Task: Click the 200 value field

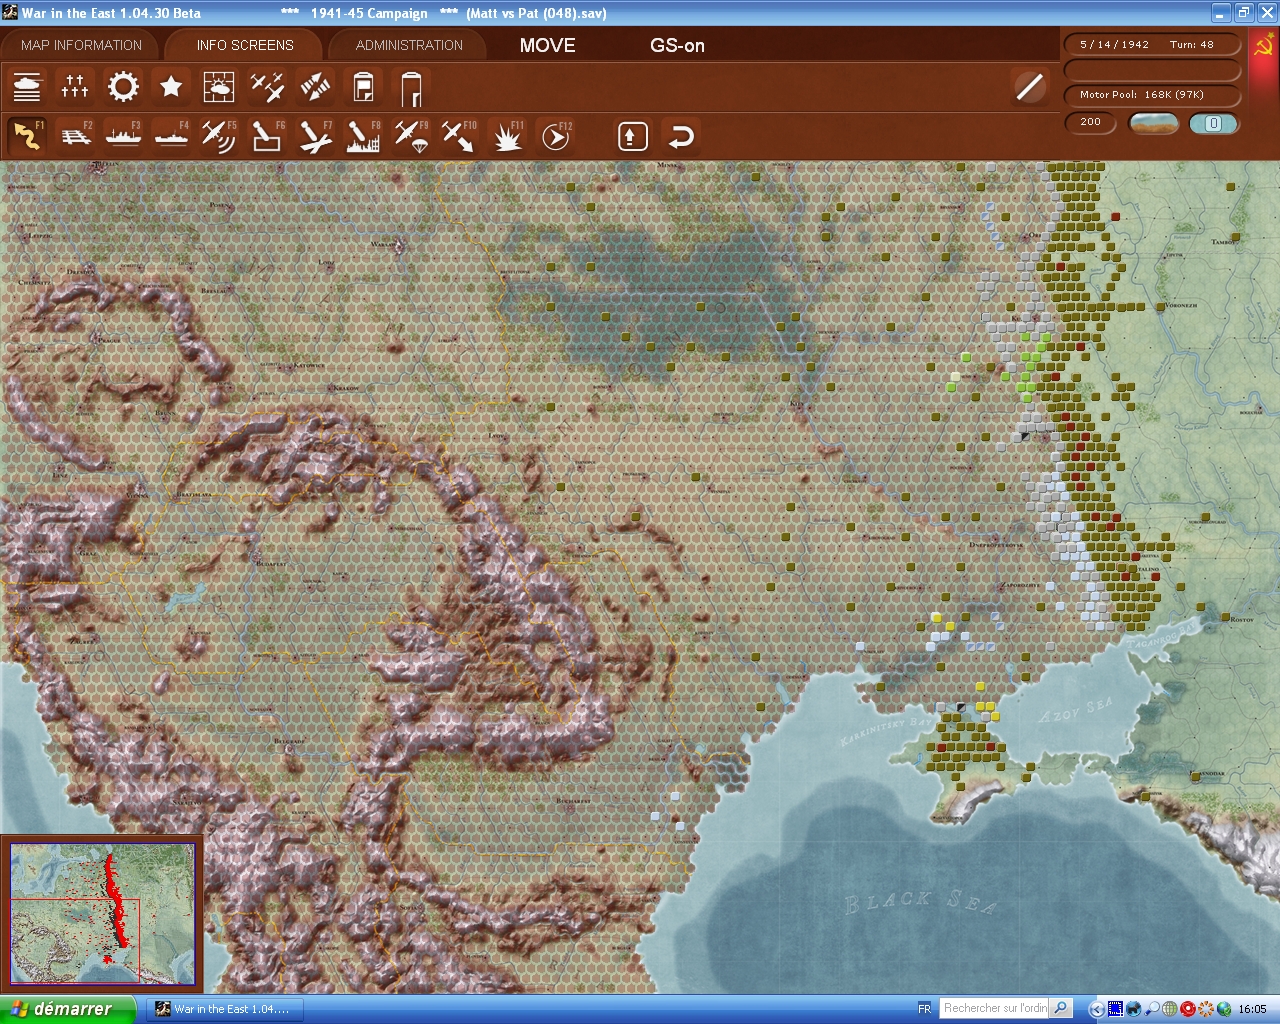Action: [x=1090, y=122]
